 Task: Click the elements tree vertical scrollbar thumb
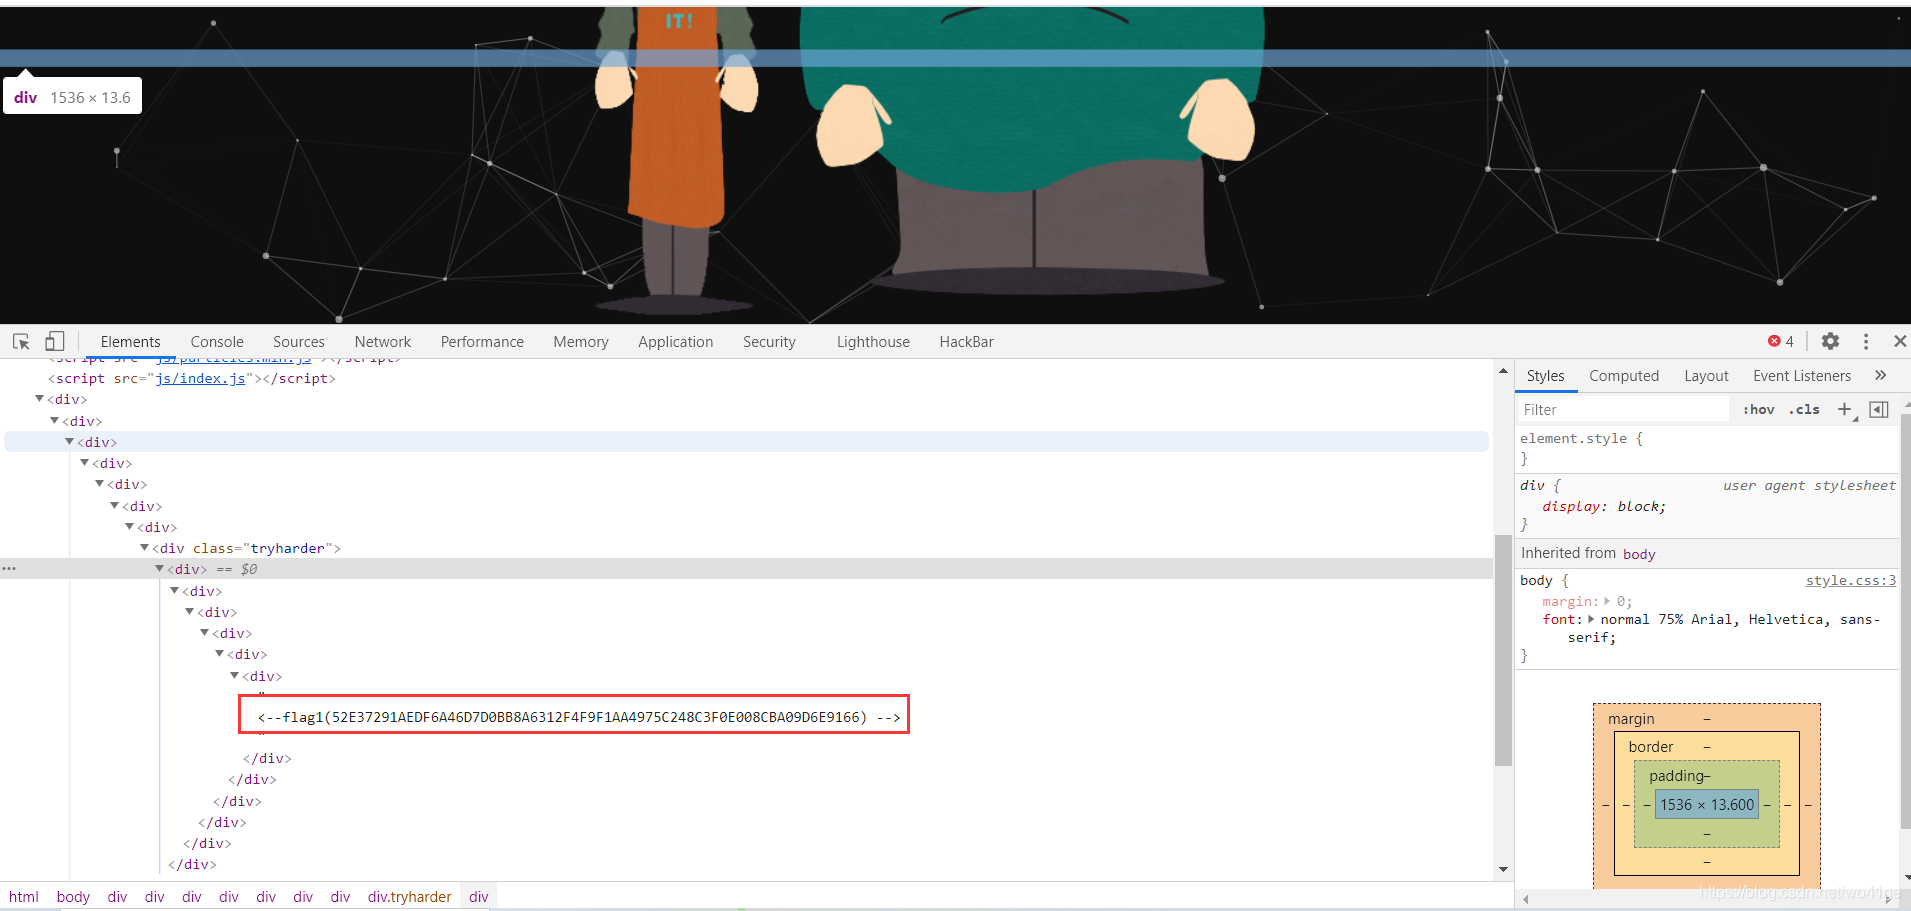click(1503, 650)
